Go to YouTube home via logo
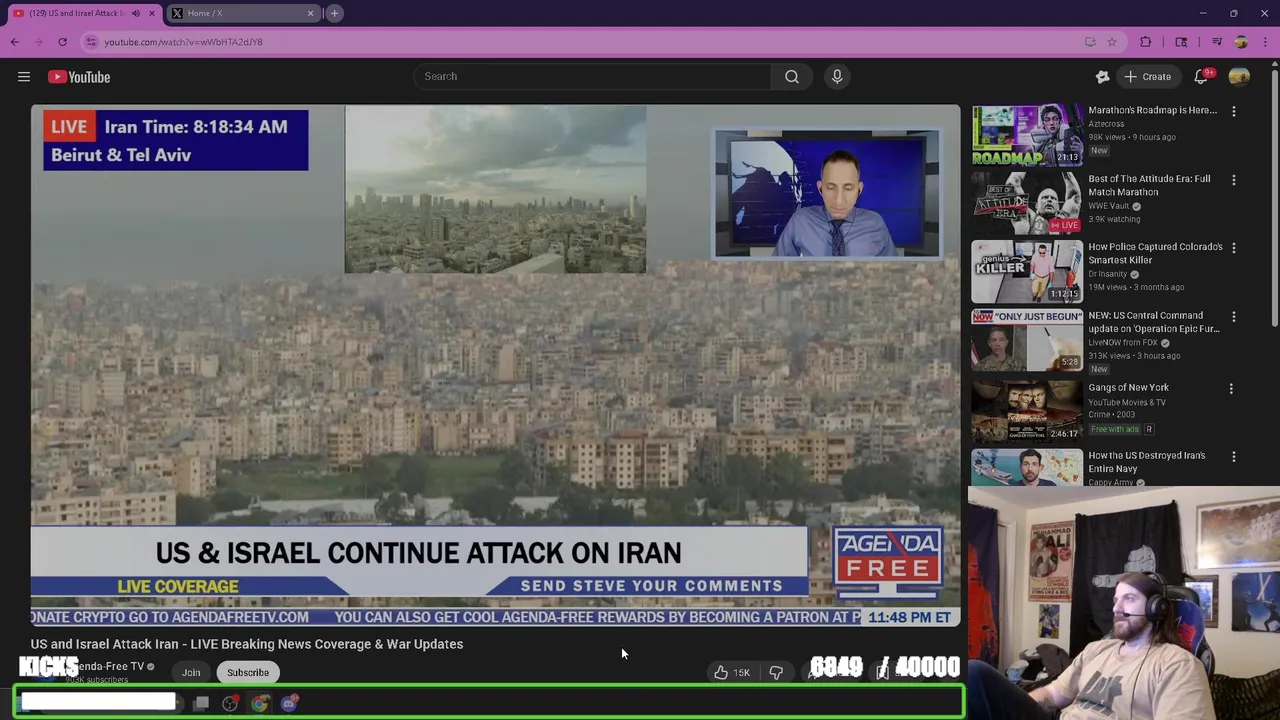 [x=79, y=77]
